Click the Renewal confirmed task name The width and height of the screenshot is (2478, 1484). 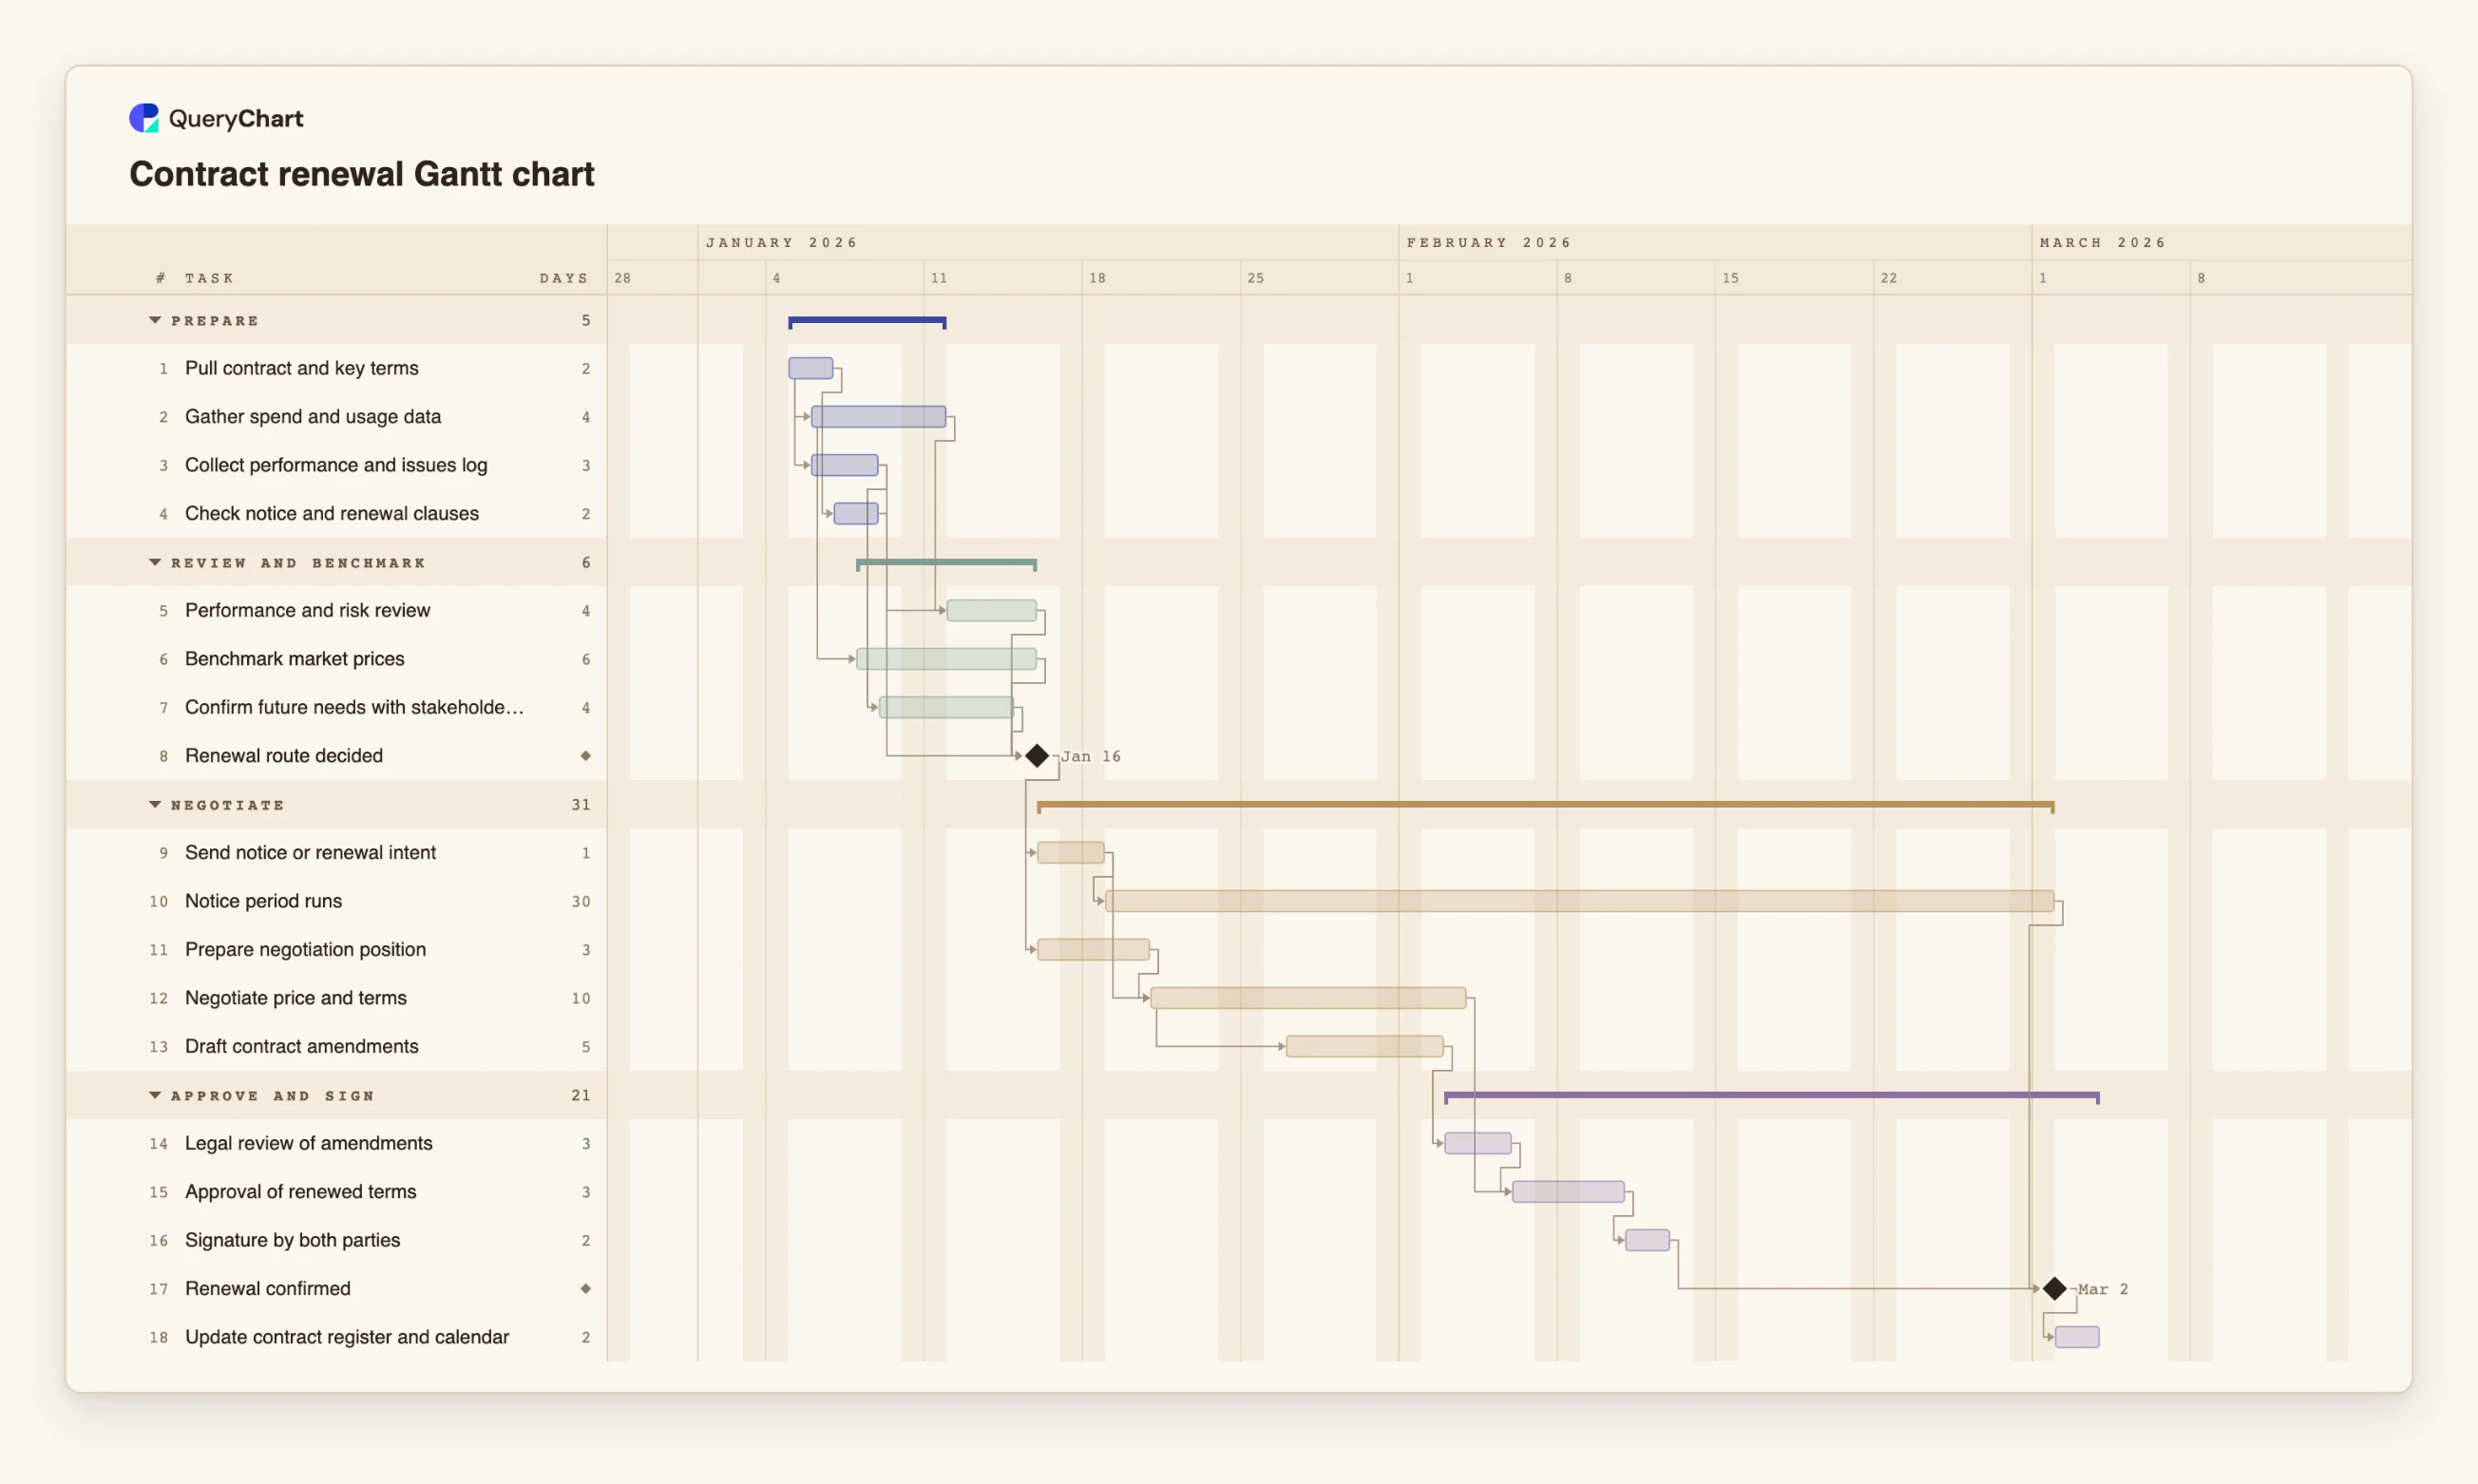pos(268,1289)
